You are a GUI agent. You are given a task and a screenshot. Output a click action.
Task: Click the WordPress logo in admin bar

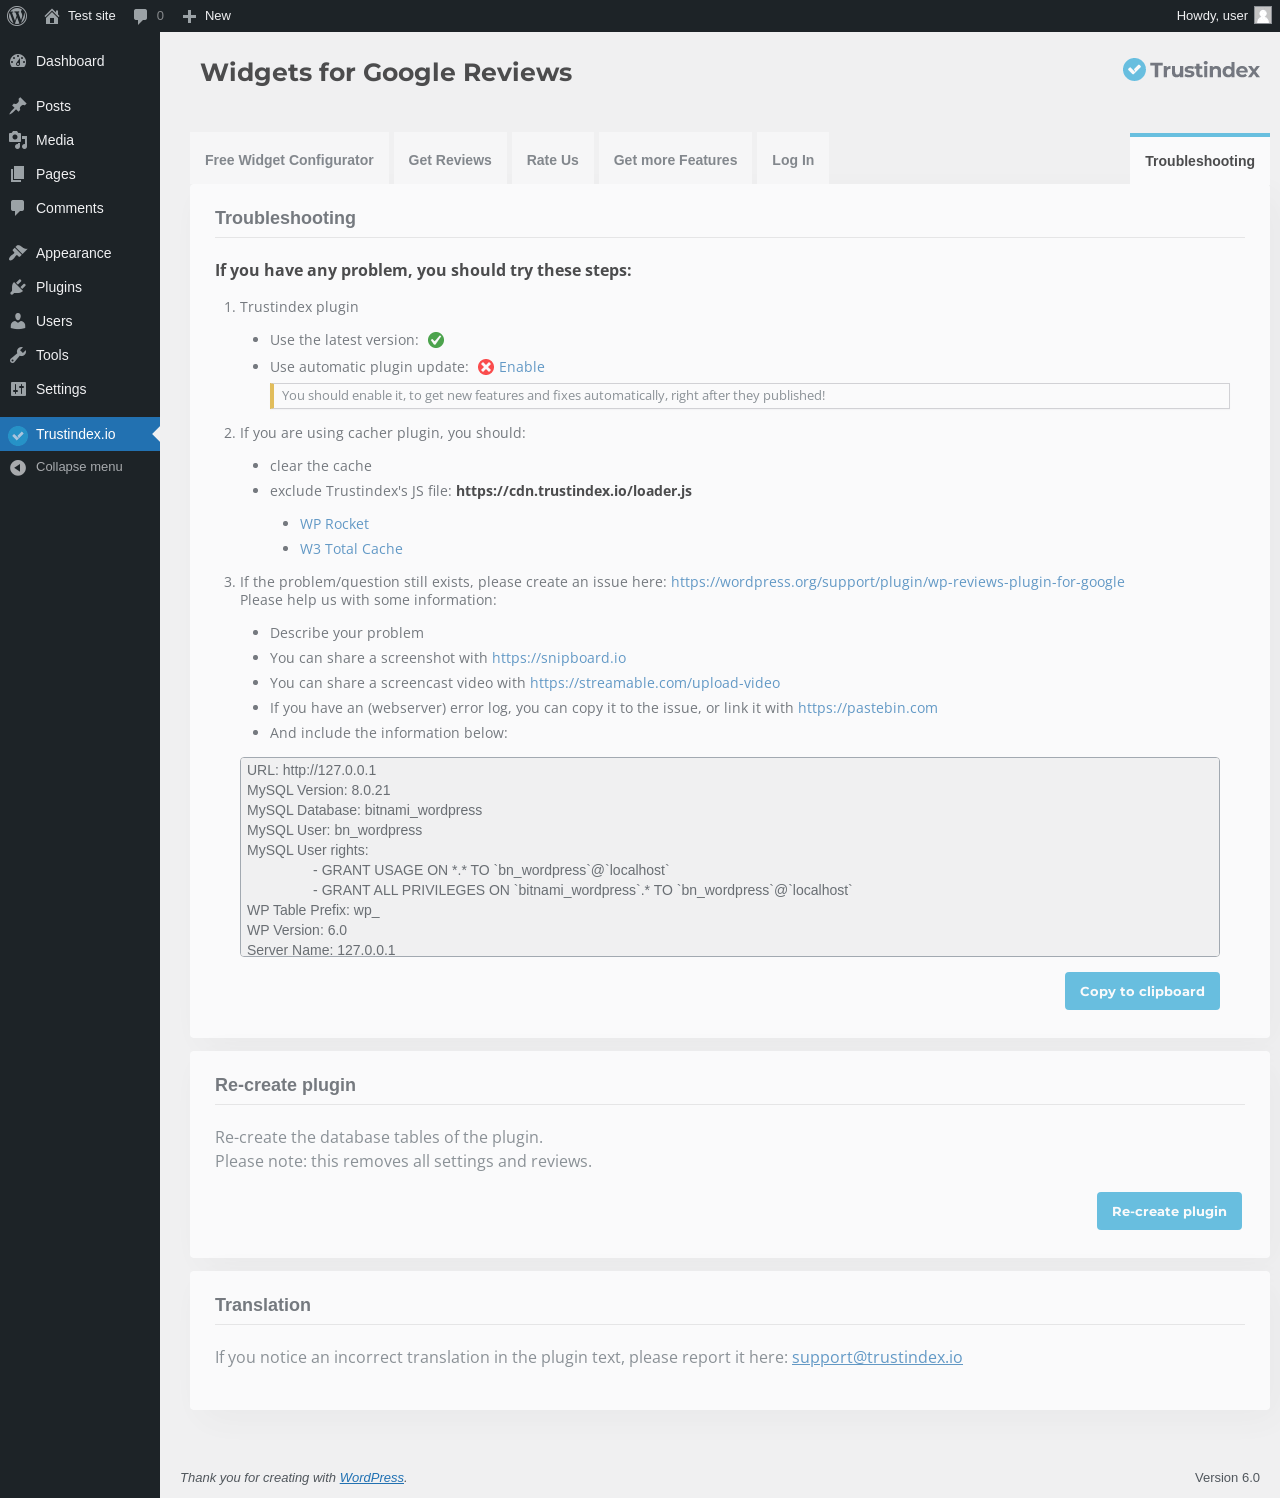(17, 16)
